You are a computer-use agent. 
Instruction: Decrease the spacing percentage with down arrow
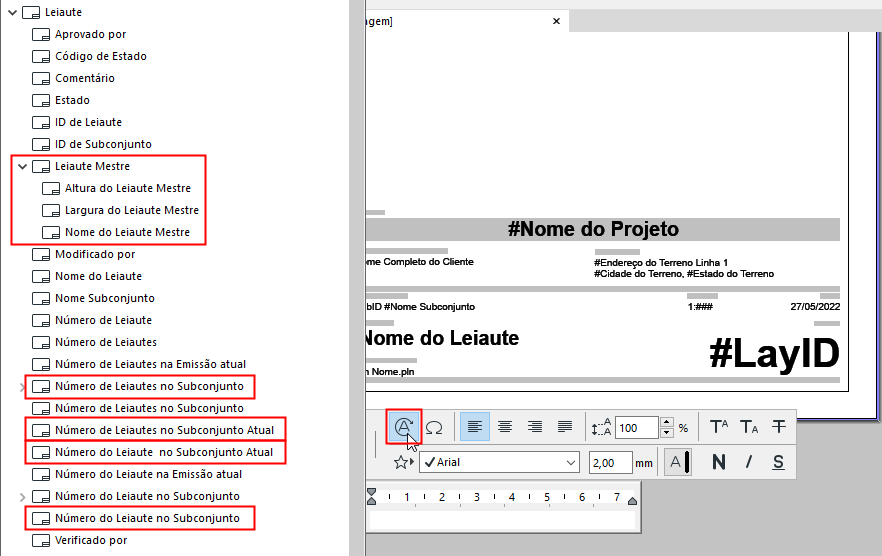(x=667, y=433)
